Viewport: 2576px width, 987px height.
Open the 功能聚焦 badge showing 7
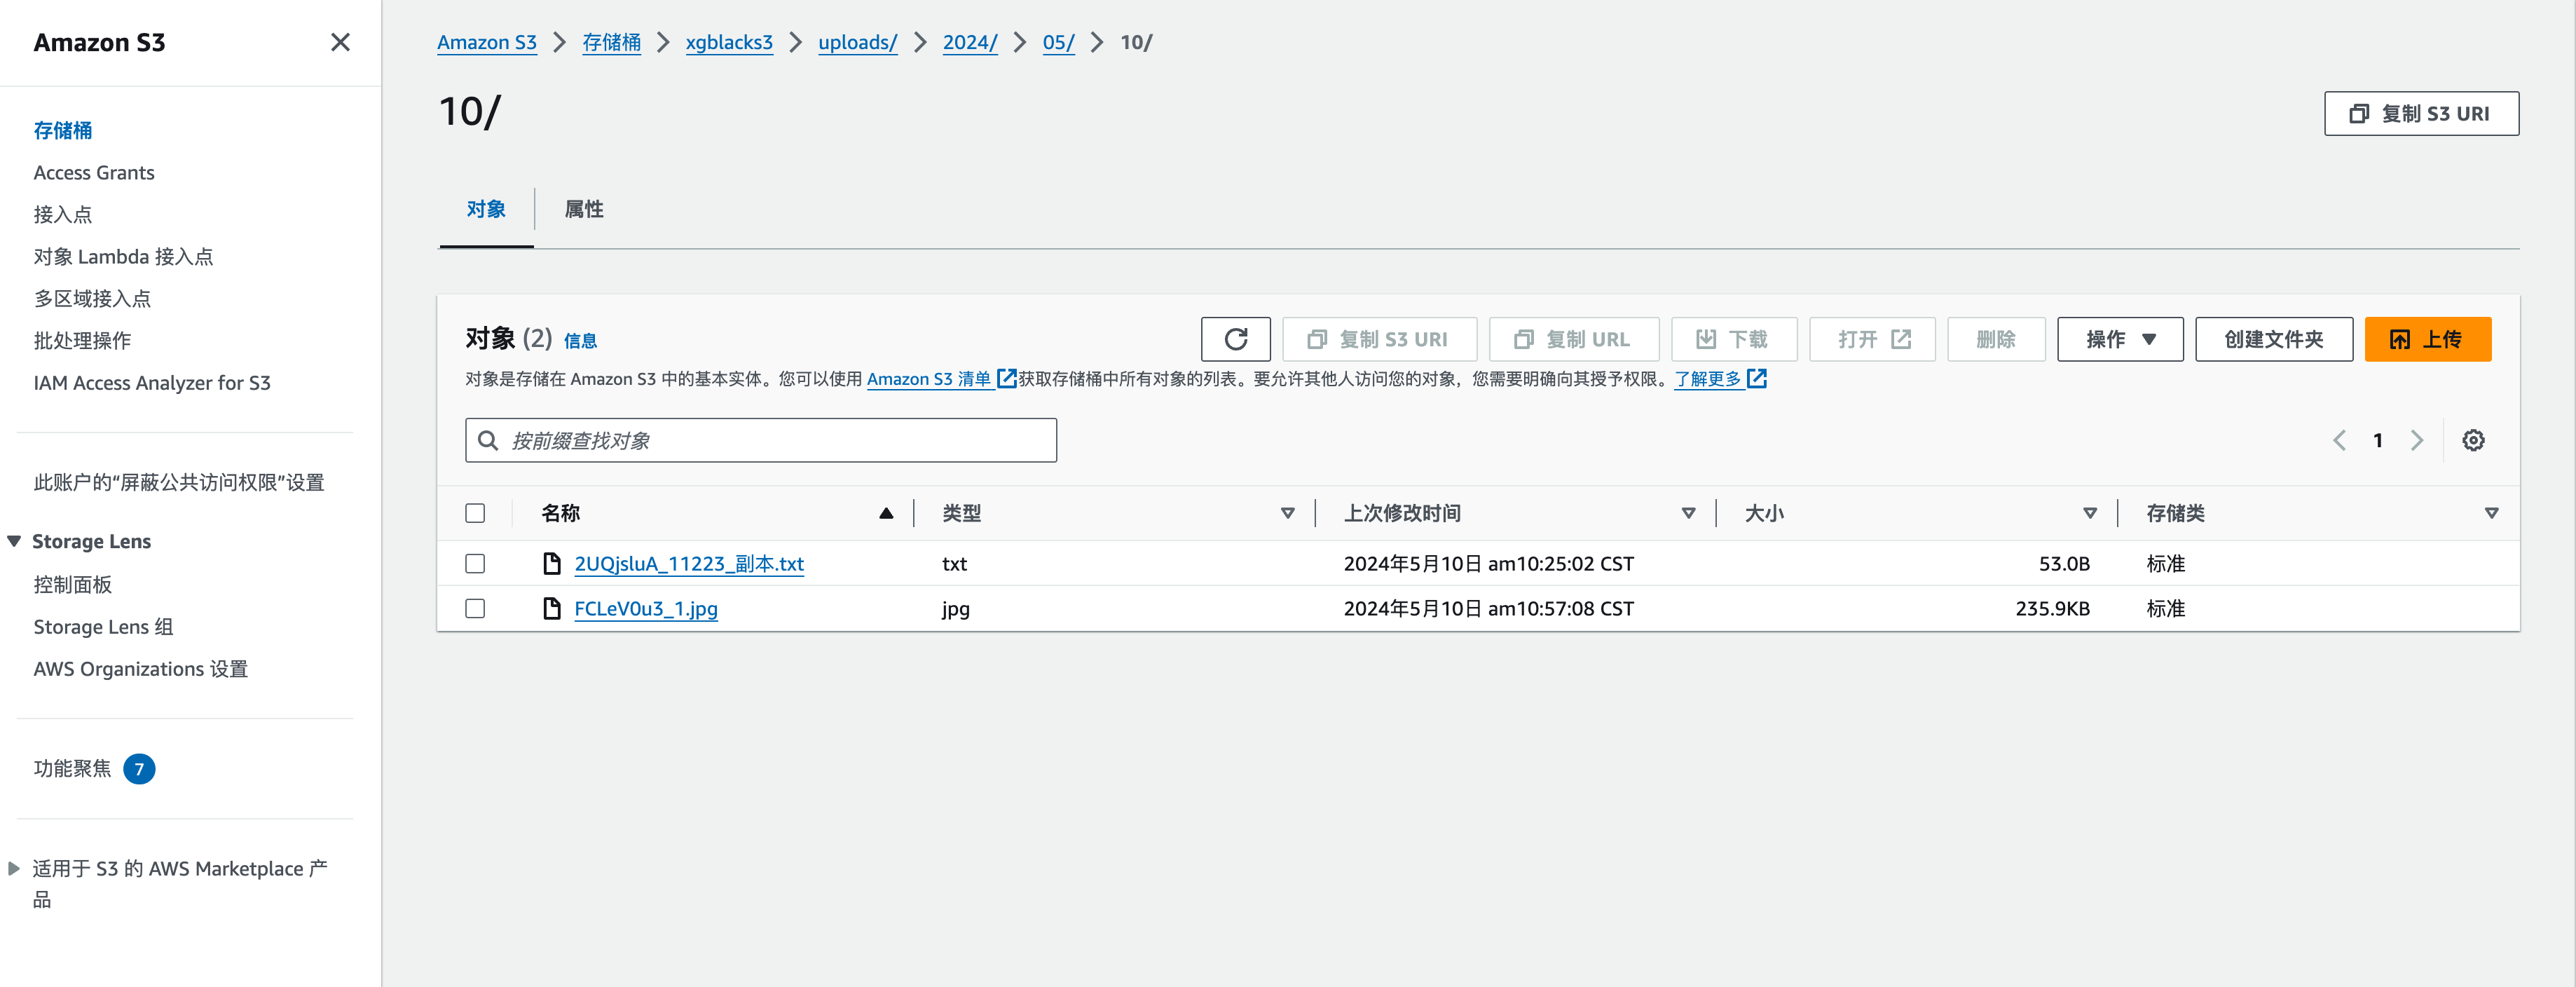[x=139, y=768]
